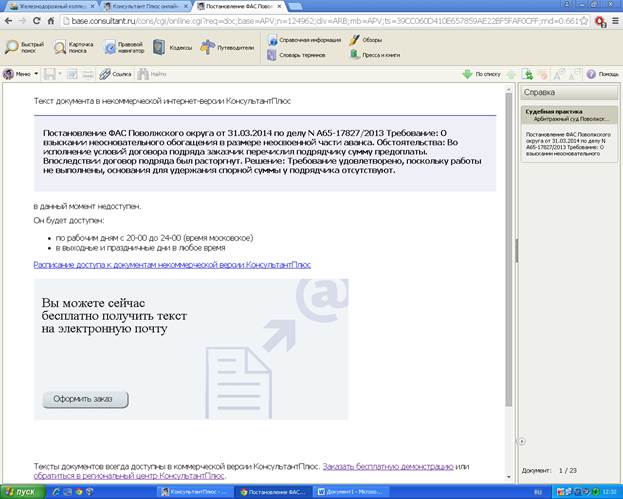623x499 pixels.
Task: Click the document vertical scrollbar thumb
Action: (x=509, y=250)
